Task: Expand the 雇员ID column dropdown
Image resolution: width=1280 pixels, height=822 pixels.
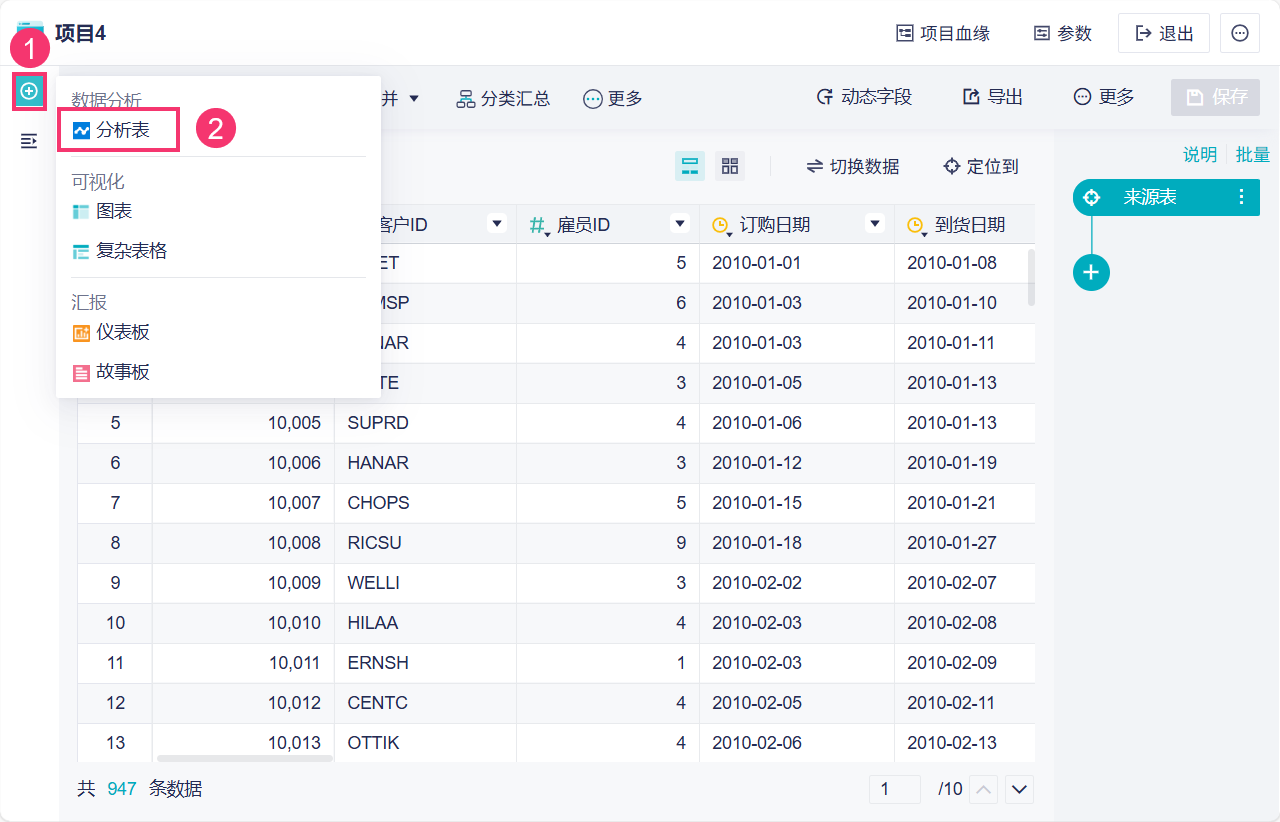Action: tap(680, 224)
